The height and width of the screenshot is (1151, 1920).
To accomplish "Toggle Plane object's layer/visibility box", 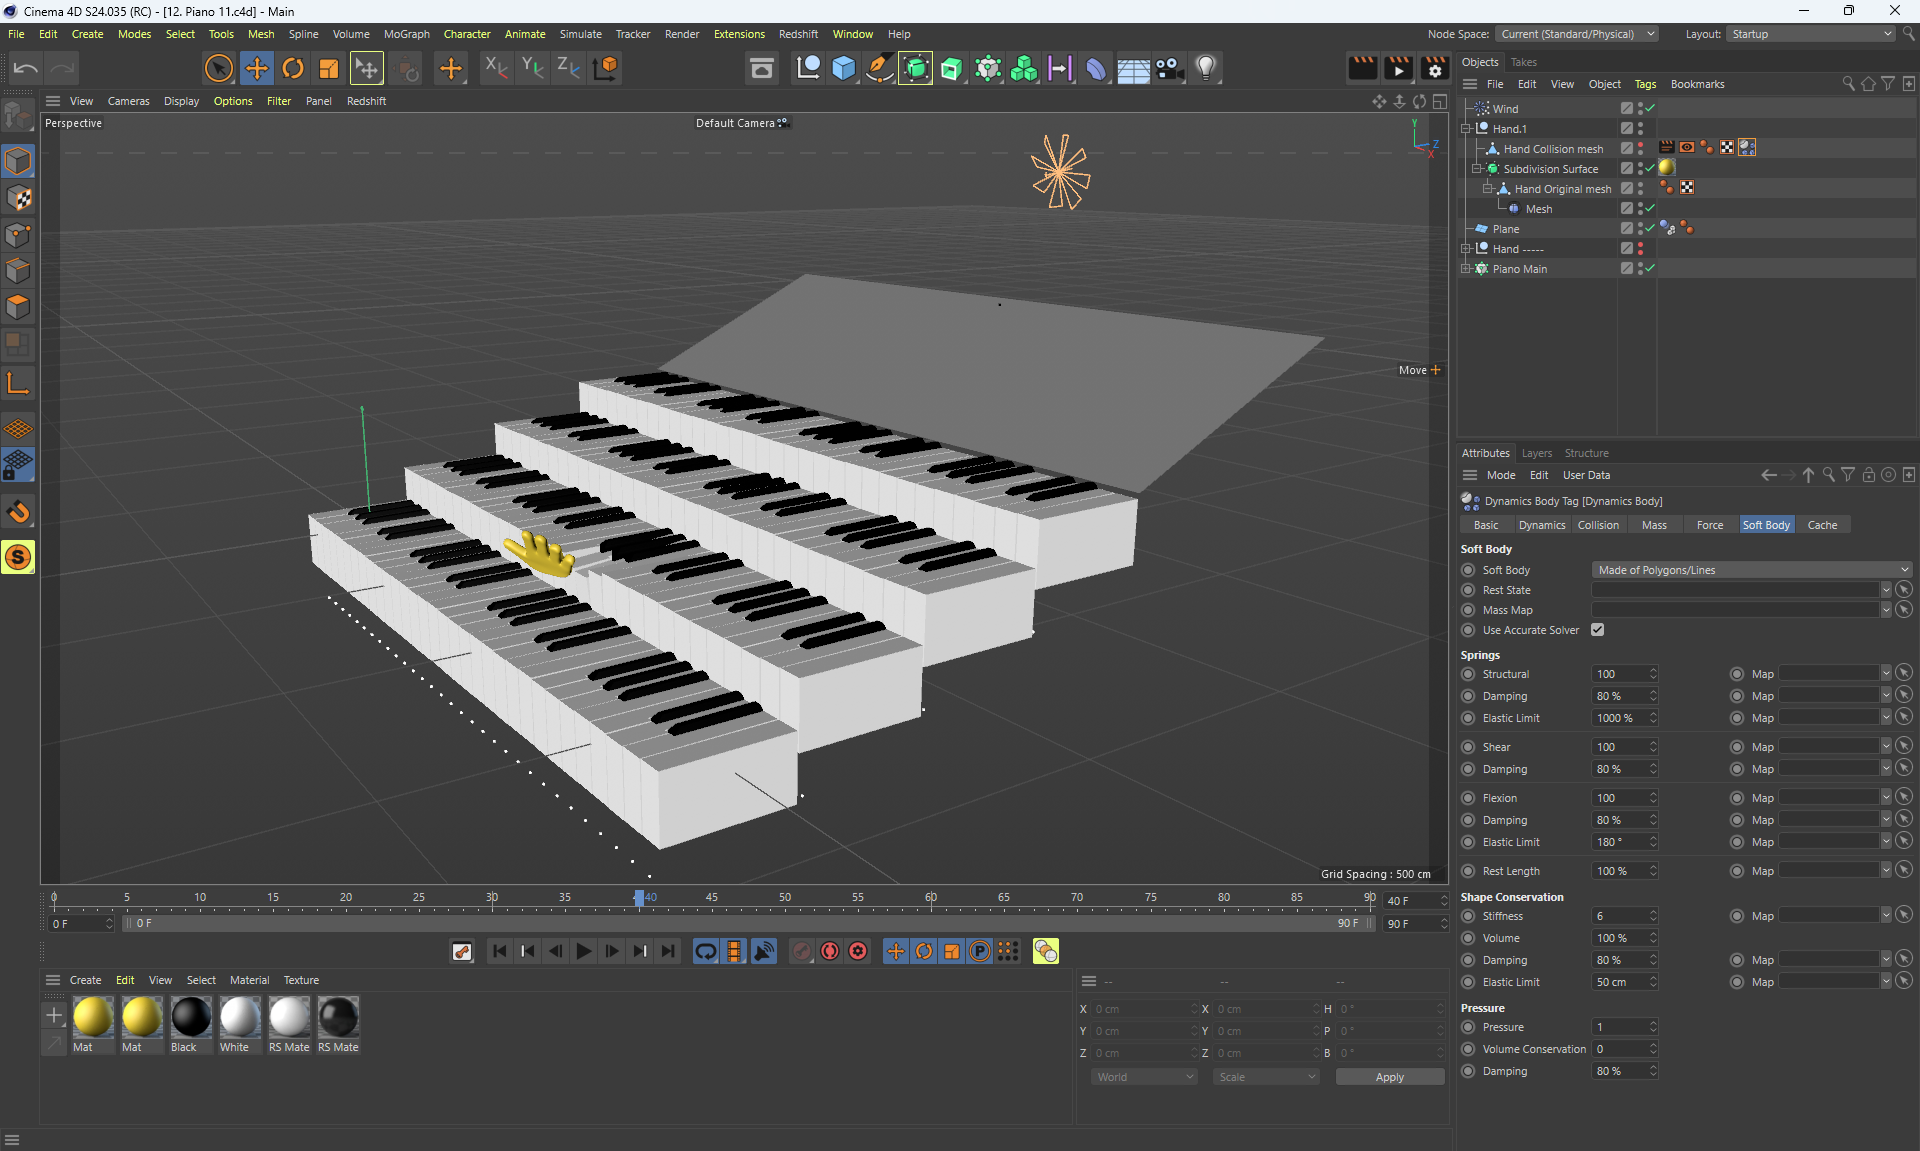I will pos(1627,229).
